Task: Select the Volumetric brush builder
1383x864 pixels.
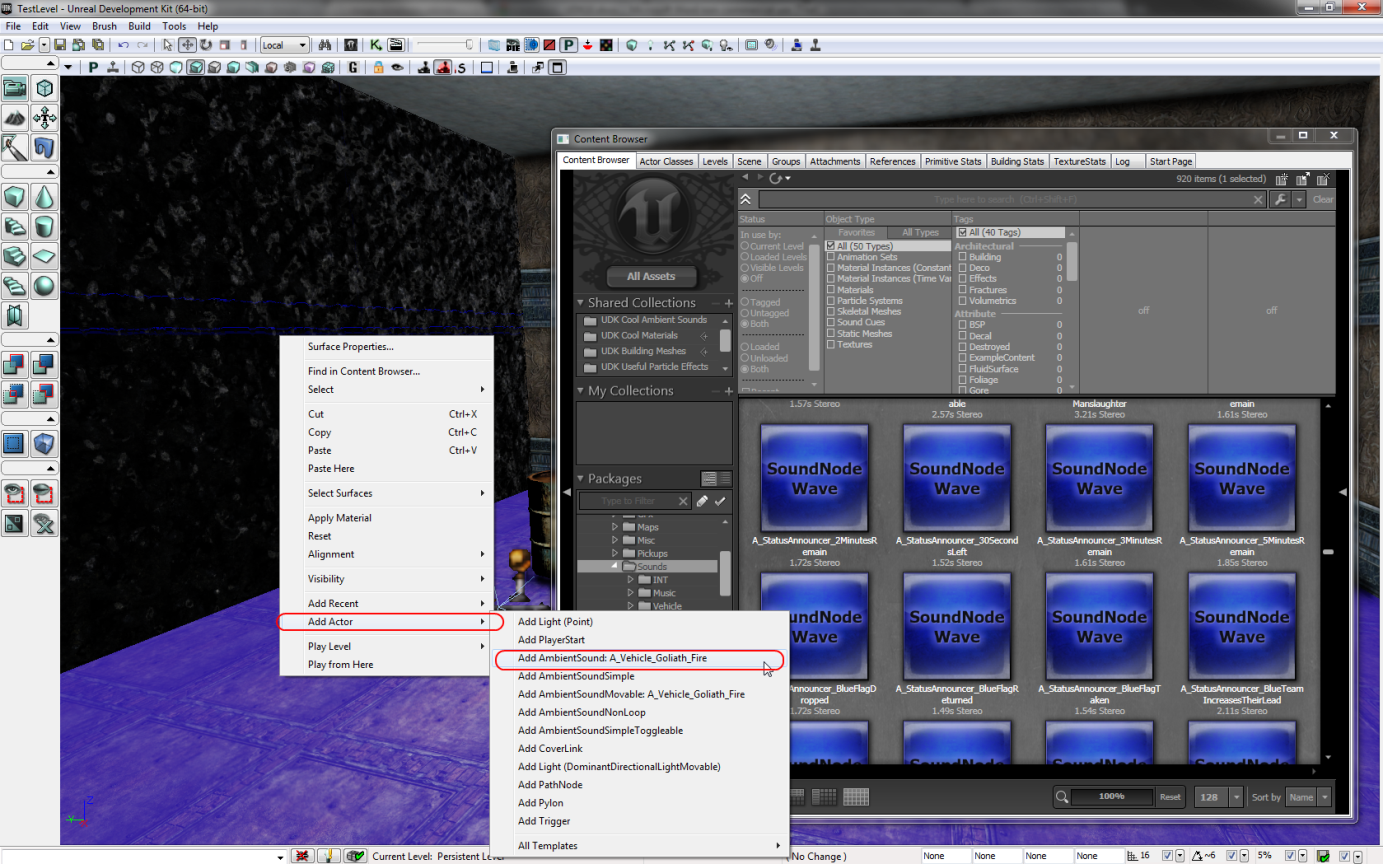Action: pyautogui.click(x=15, y=316)
